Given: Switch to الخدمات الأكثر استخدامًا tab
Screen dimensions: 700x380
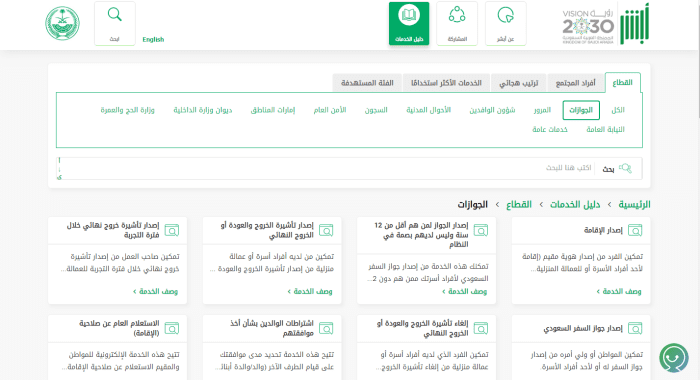Looking at the screenshot, I should click(x=446, y=83).
